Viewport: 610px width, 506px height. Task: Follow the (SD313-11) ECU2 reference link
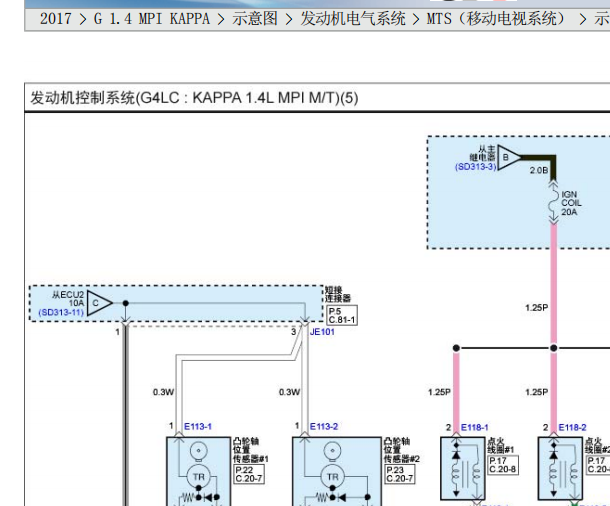tap(61, 312)
